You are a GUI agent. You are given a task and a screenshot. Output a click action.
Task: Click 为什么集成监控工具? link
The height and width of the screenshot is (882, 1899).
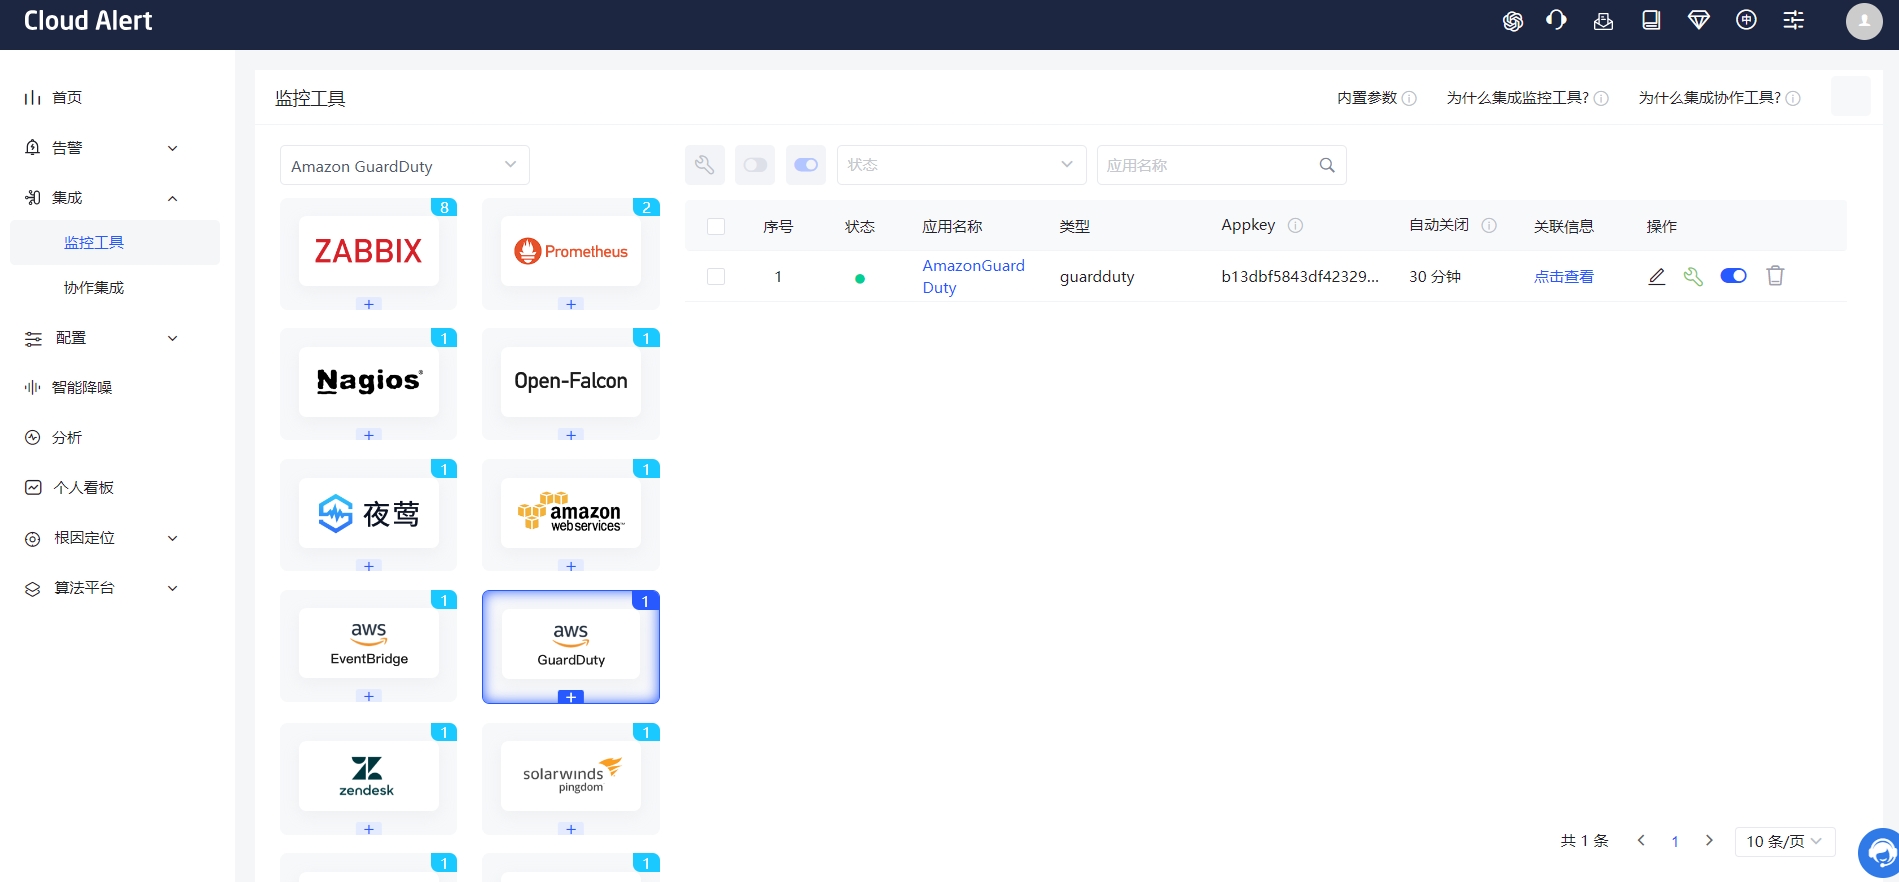point(1518,98)
